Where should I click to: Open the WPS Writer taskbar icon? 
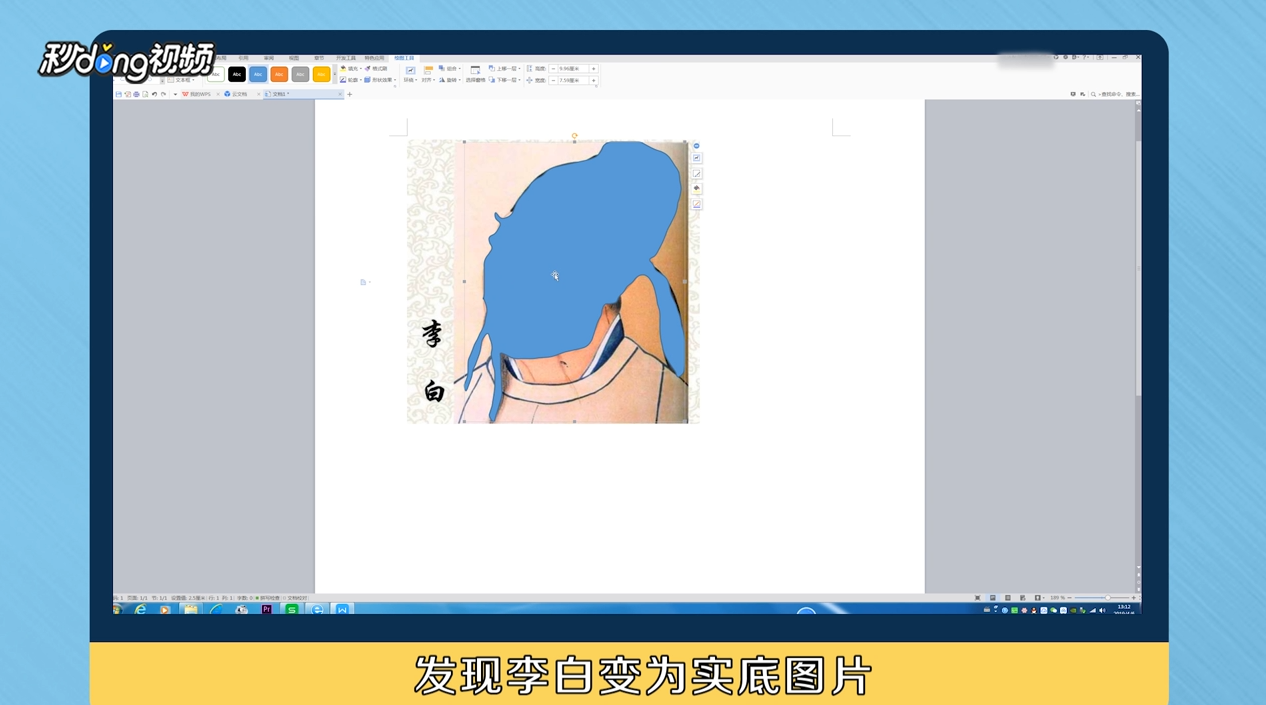click(x=342, y=609)
